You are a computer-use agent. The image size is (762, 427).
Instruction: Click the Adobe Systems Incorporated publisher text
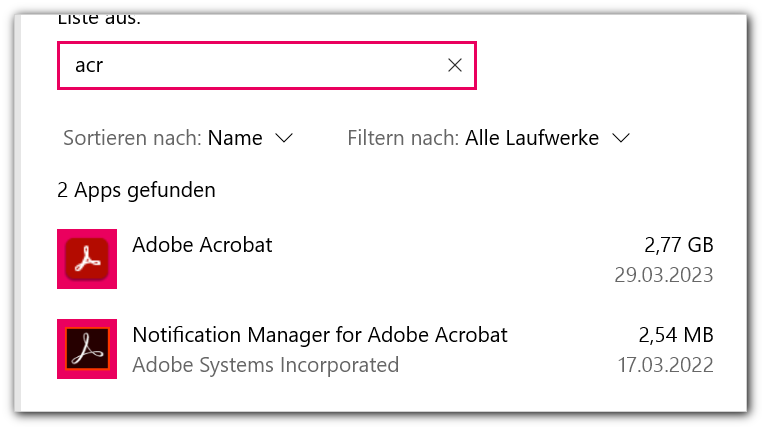click(265, 365)
